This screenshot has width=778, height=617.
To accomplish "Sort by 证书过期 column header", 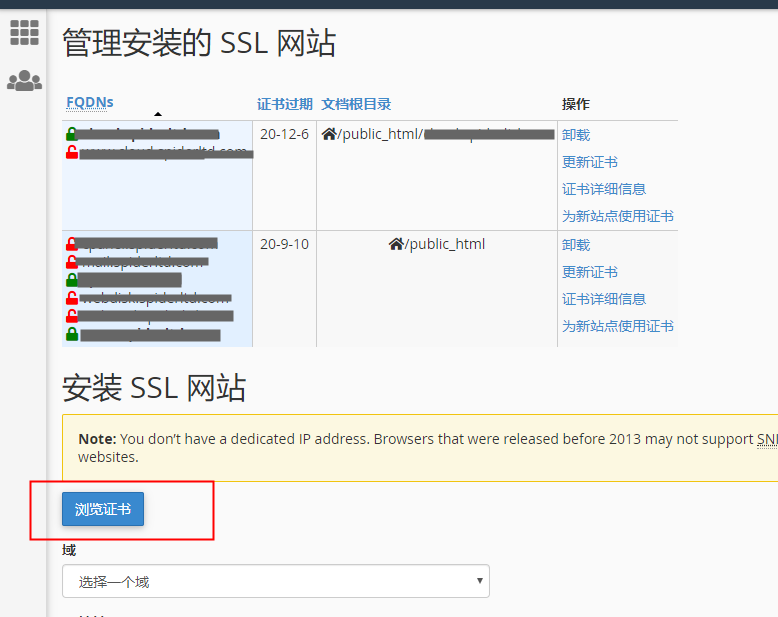I will click(x=285, y=104).
